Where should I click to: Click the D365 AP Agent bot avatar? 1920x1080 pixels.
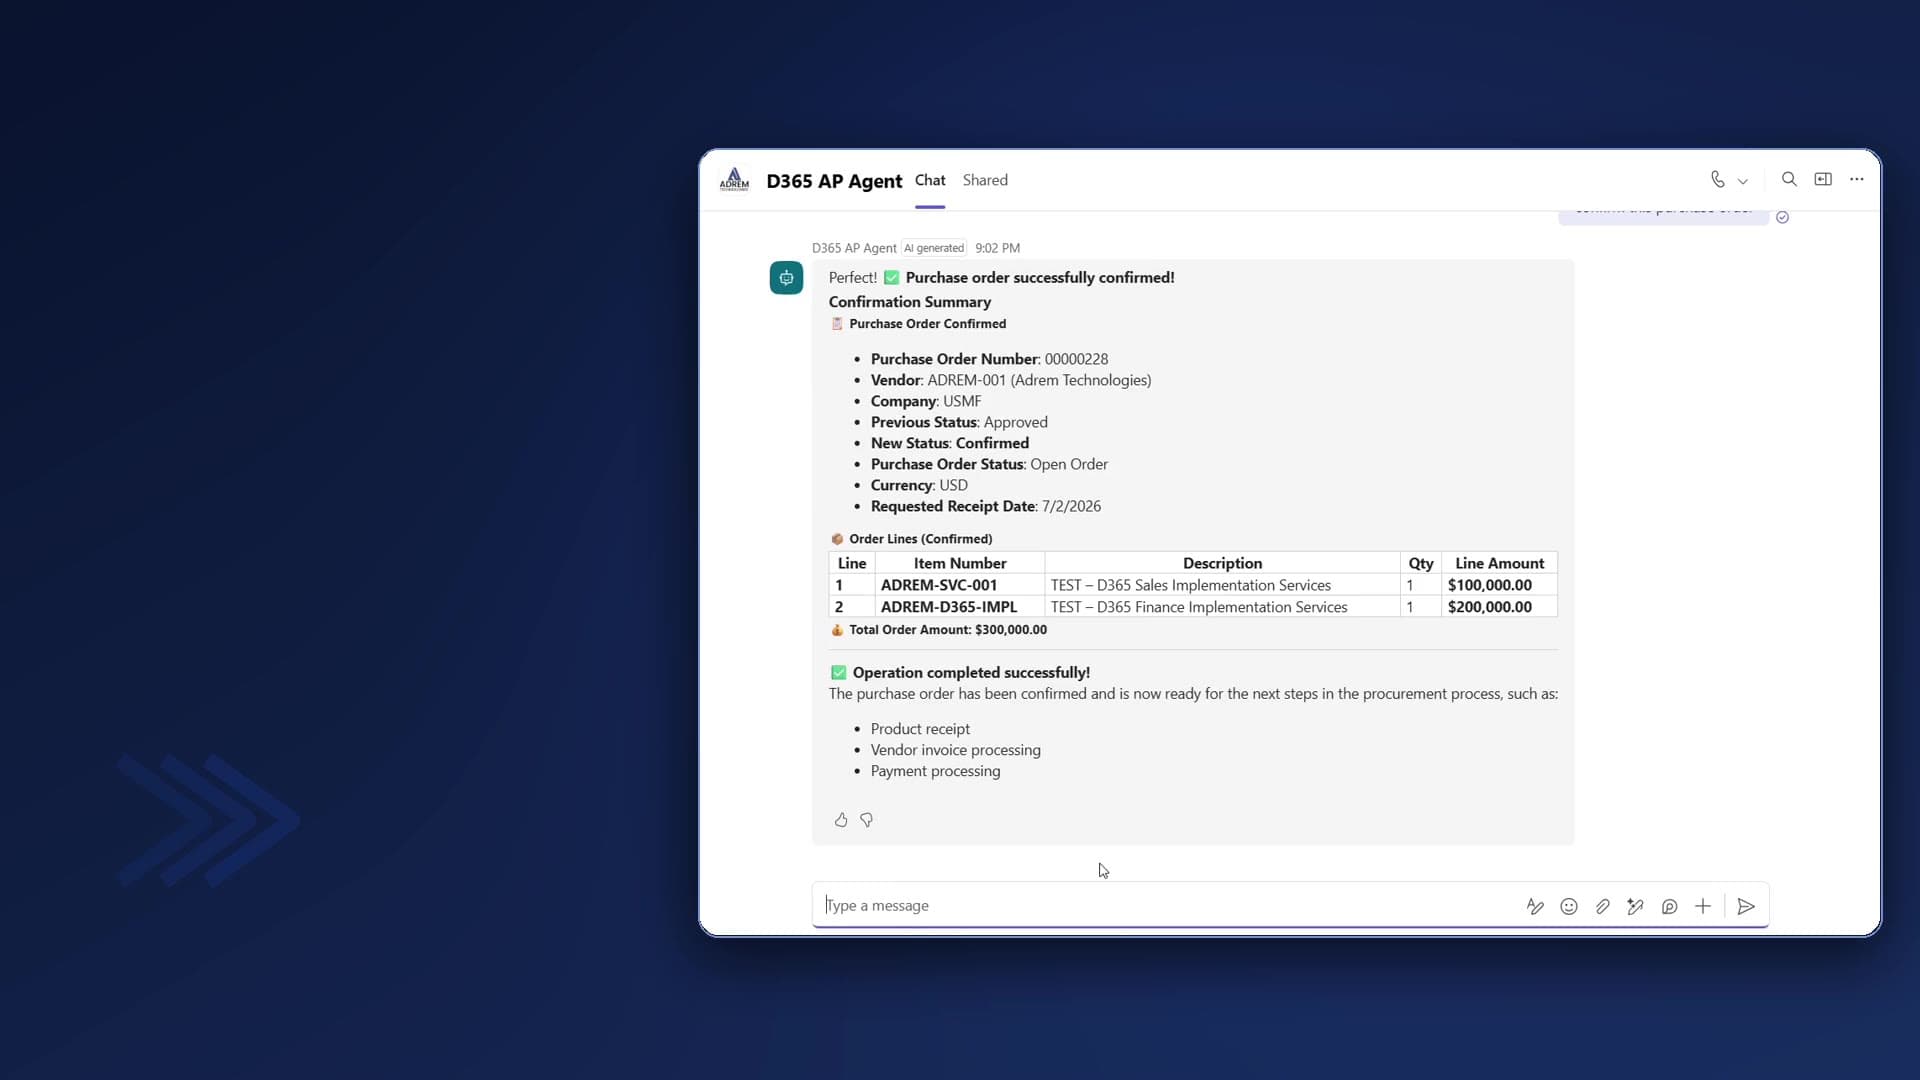pyautogui.click(x=786, y=278)
